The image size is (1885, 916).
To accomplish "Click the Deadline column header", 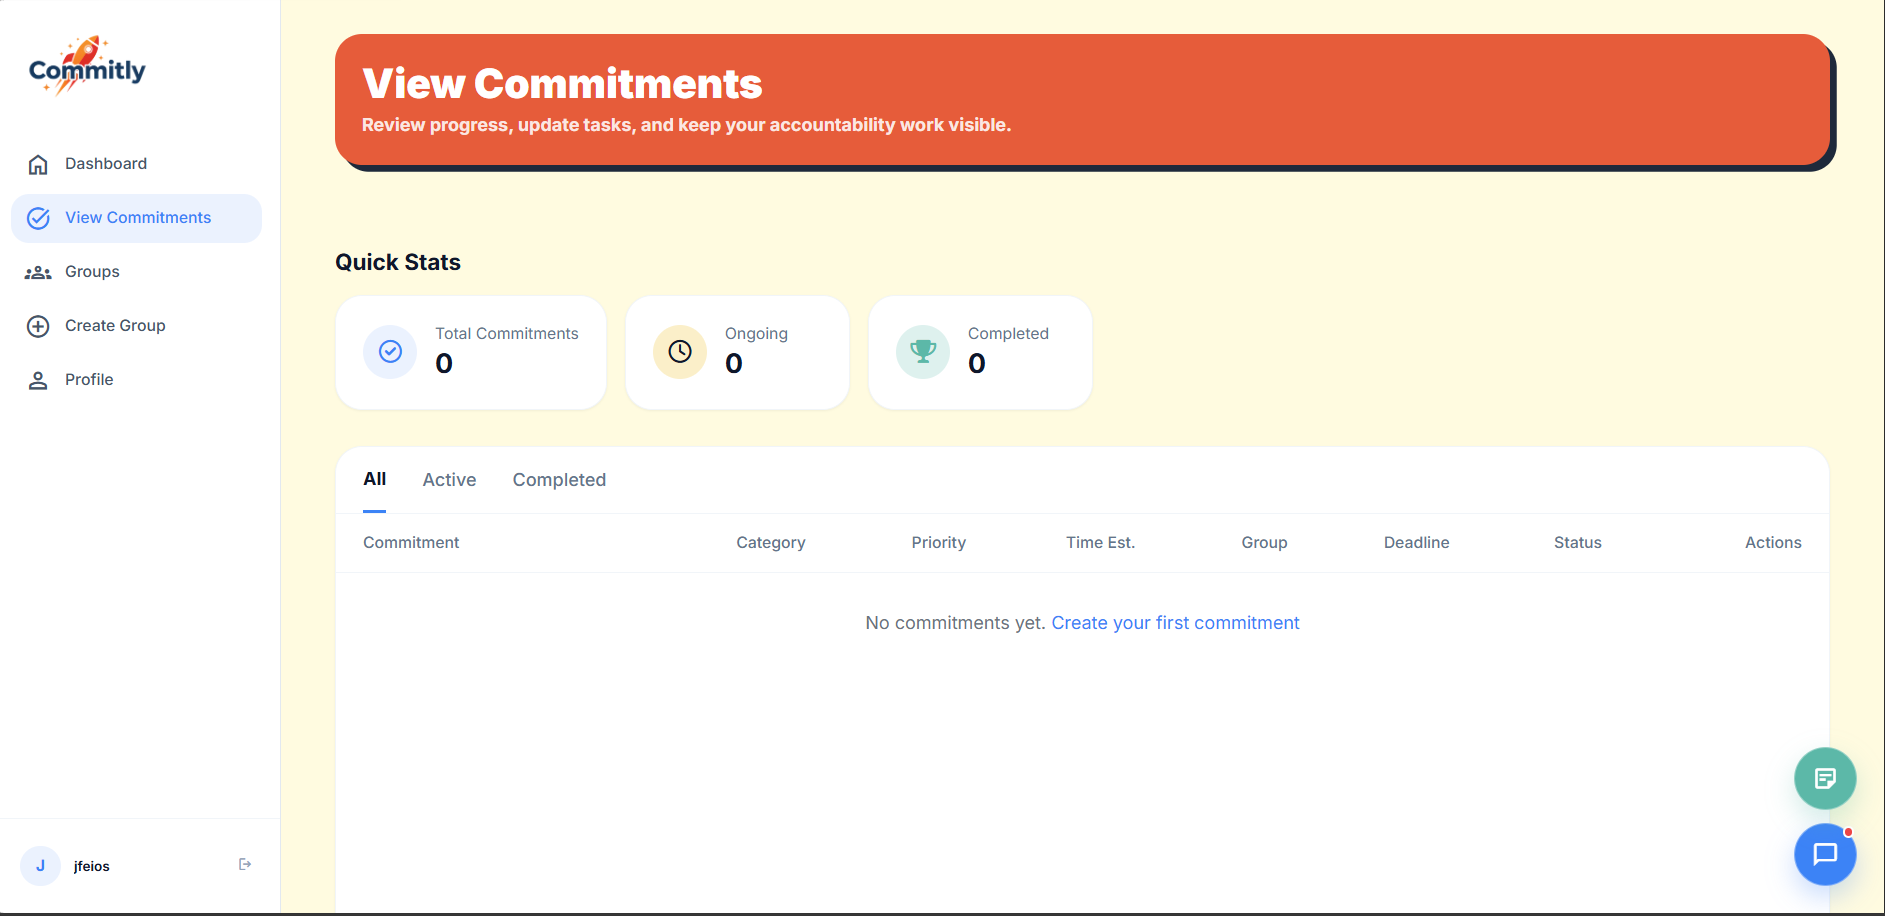I will (1416, 543).
